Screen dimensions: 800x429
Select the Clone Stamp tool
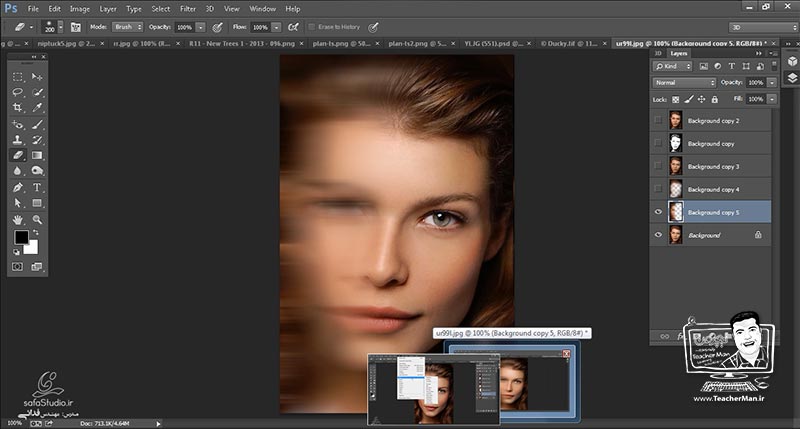(x=18, y=139)
